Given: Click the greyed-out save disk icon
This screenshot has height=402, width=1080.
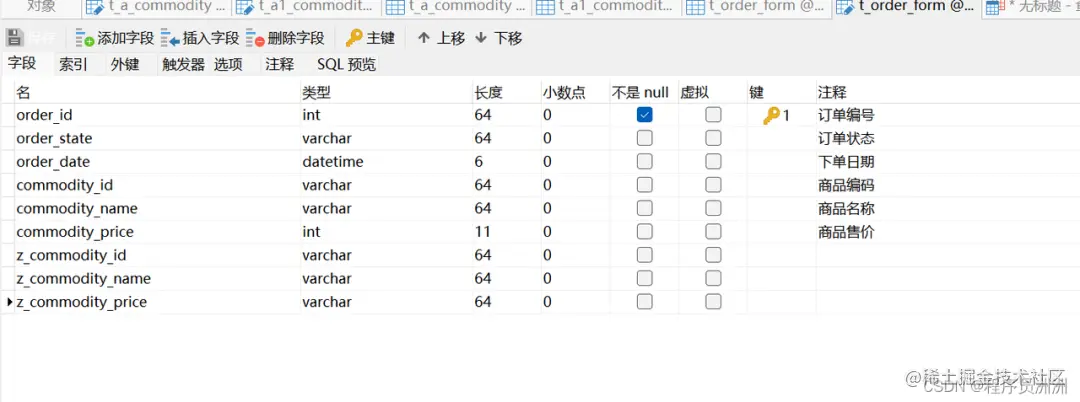Looking at the screenshot, I should pyautogui.click(x=15, y=38).
